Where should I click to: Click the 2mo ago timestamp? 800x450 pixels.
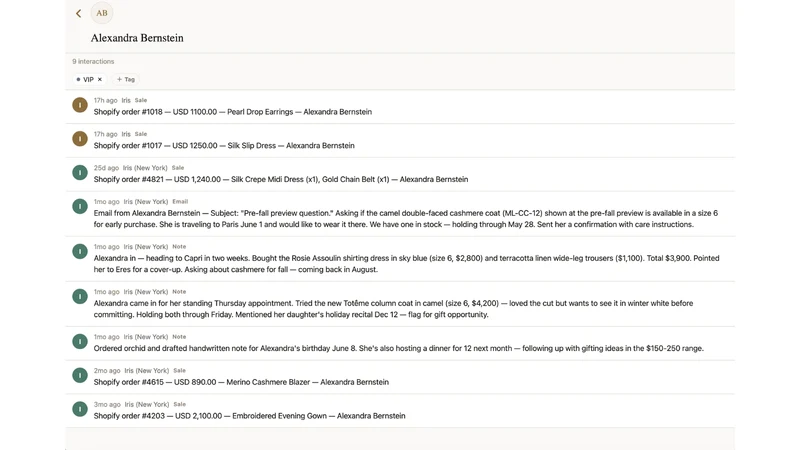(107, 370)
